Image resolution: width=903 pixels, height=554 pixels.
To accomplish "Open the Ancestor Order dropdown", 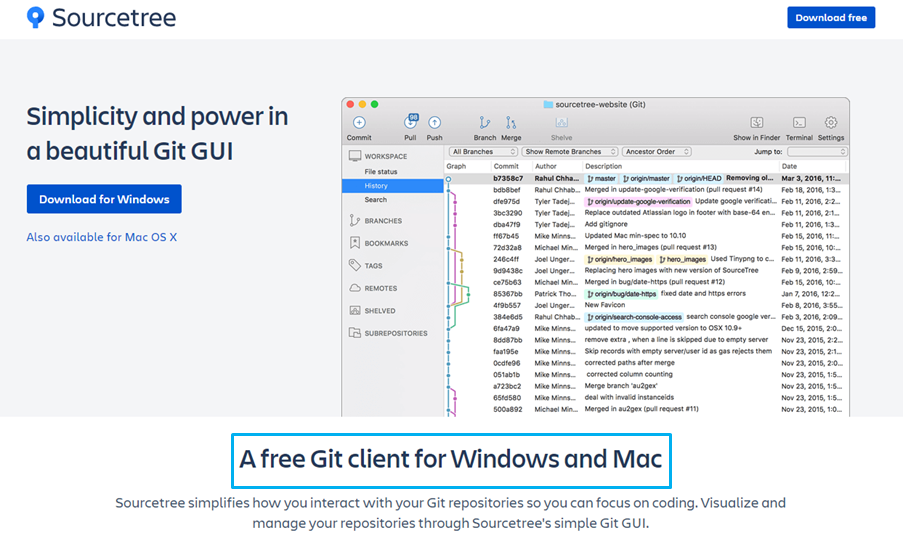I will tap(657, 151).
